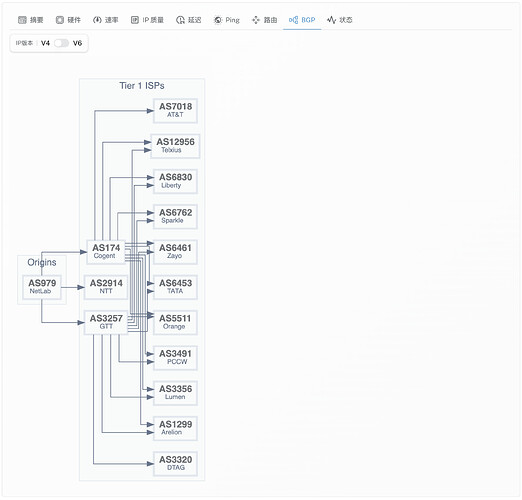Viewport: 522px width, 500px height.
Task: Click the V6 label beside the switch
Action: [77, 43]
